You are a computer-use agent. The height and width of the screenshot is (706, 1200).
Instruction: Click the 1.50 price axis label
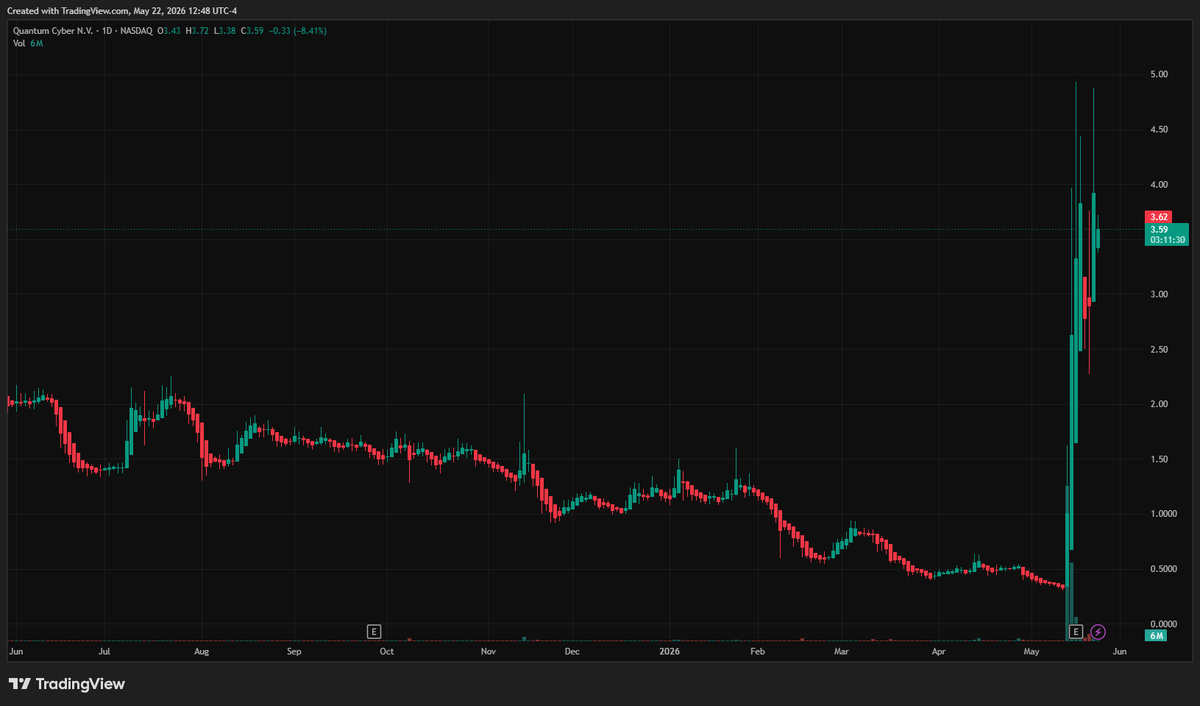[1160, 459]
